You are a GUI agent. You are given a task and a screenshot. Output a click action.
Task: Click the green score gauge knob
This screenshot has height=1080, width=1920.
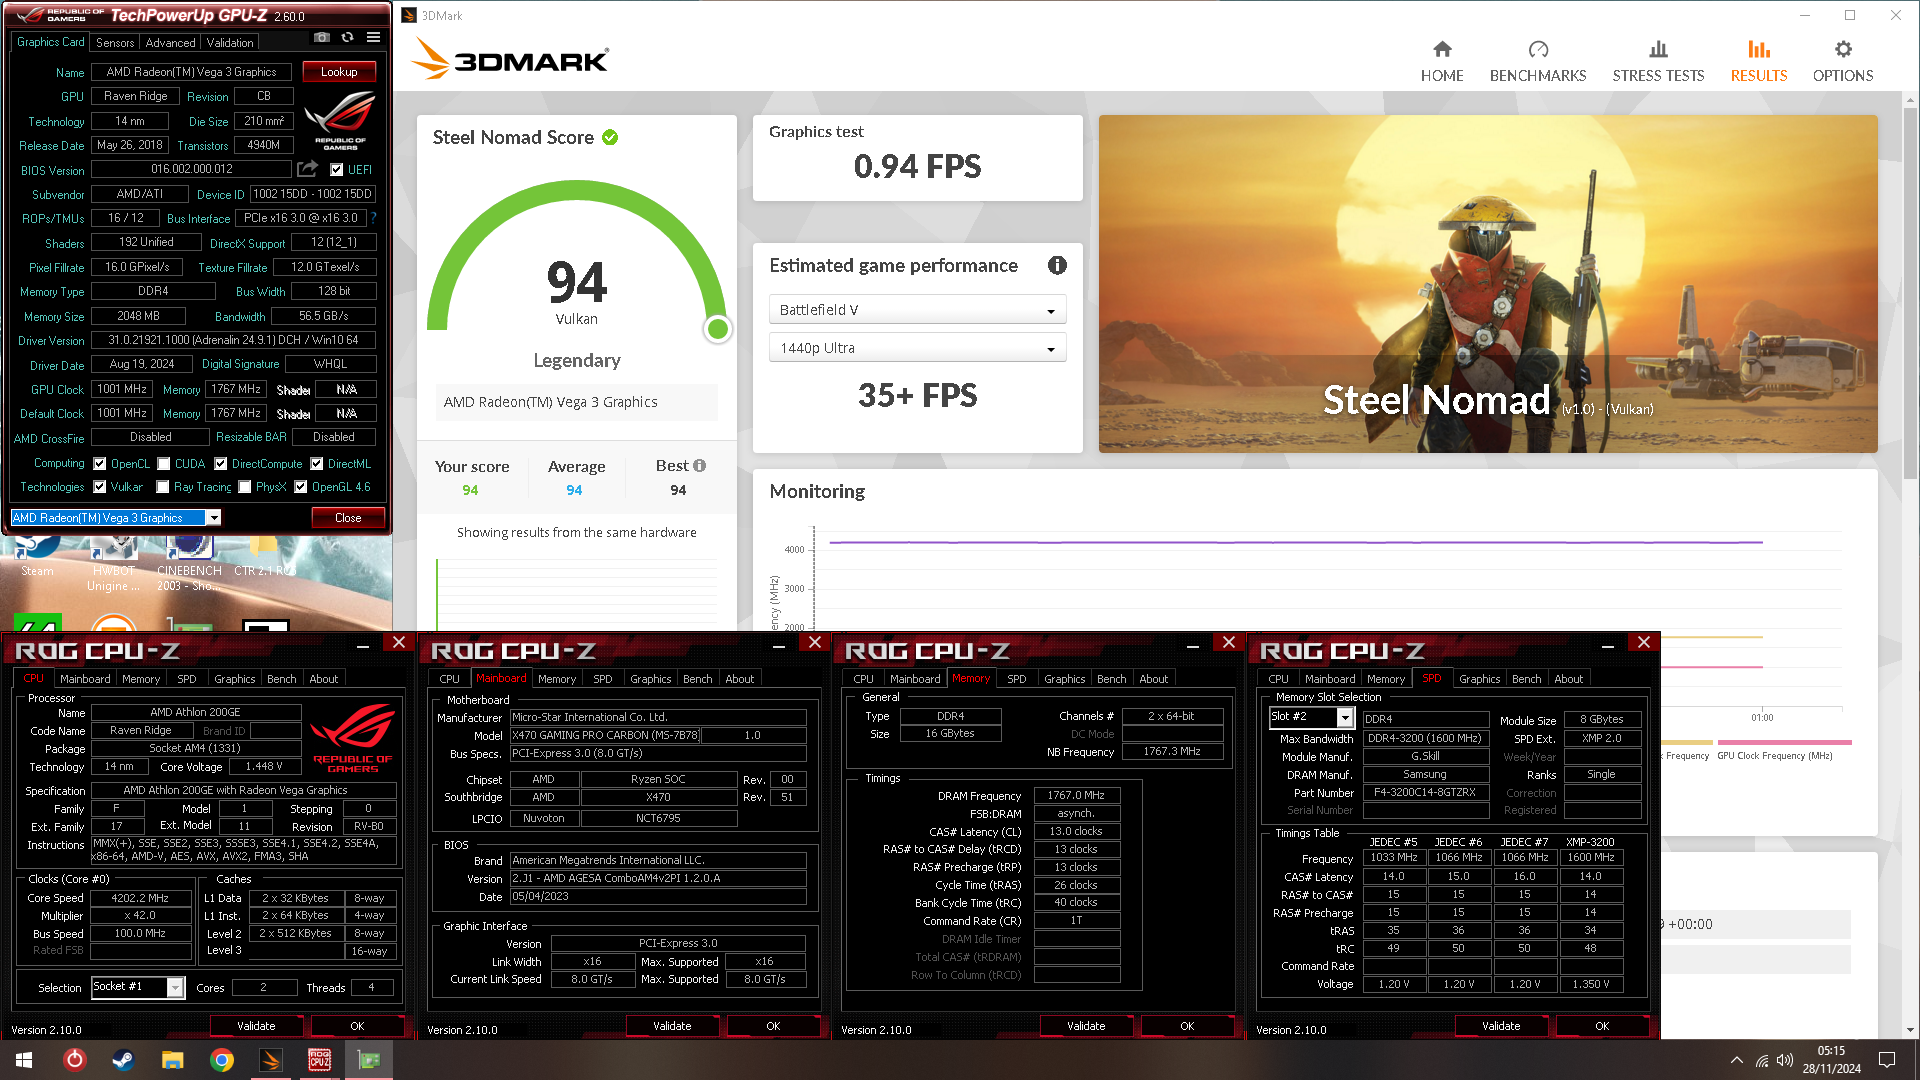click(x=717, y=329)
